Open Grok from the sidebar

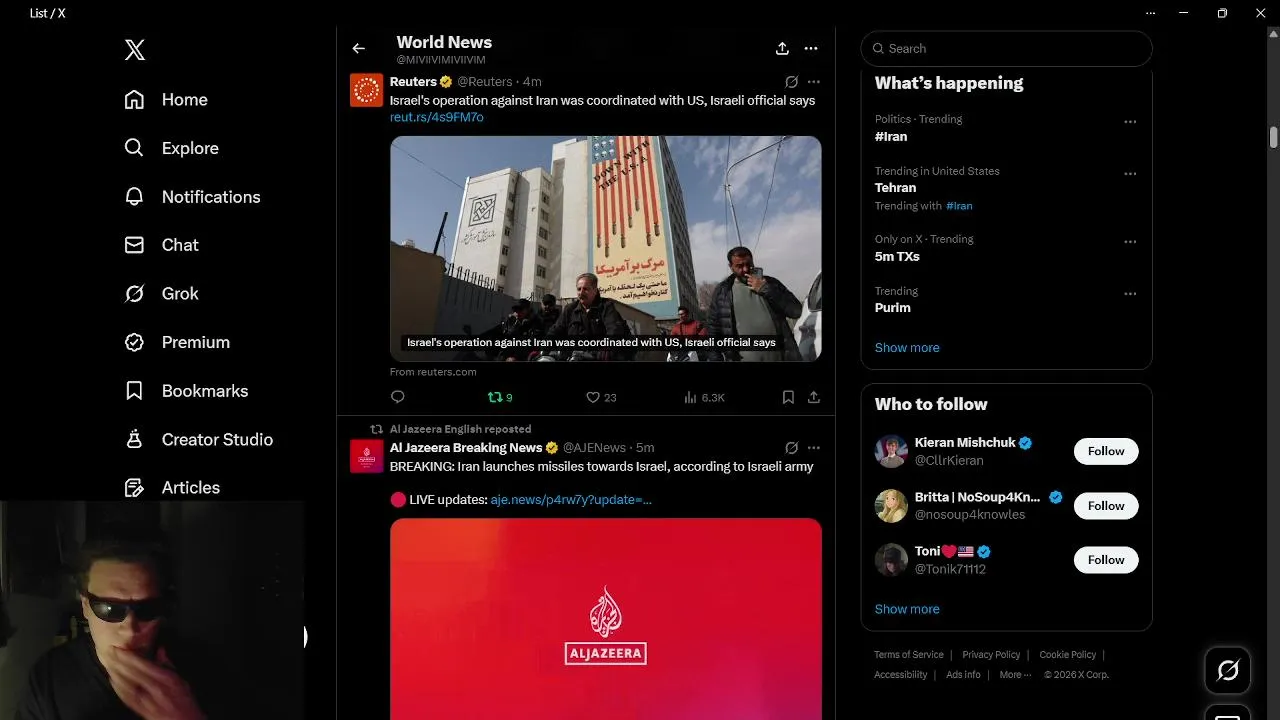[x=161, y=294]
